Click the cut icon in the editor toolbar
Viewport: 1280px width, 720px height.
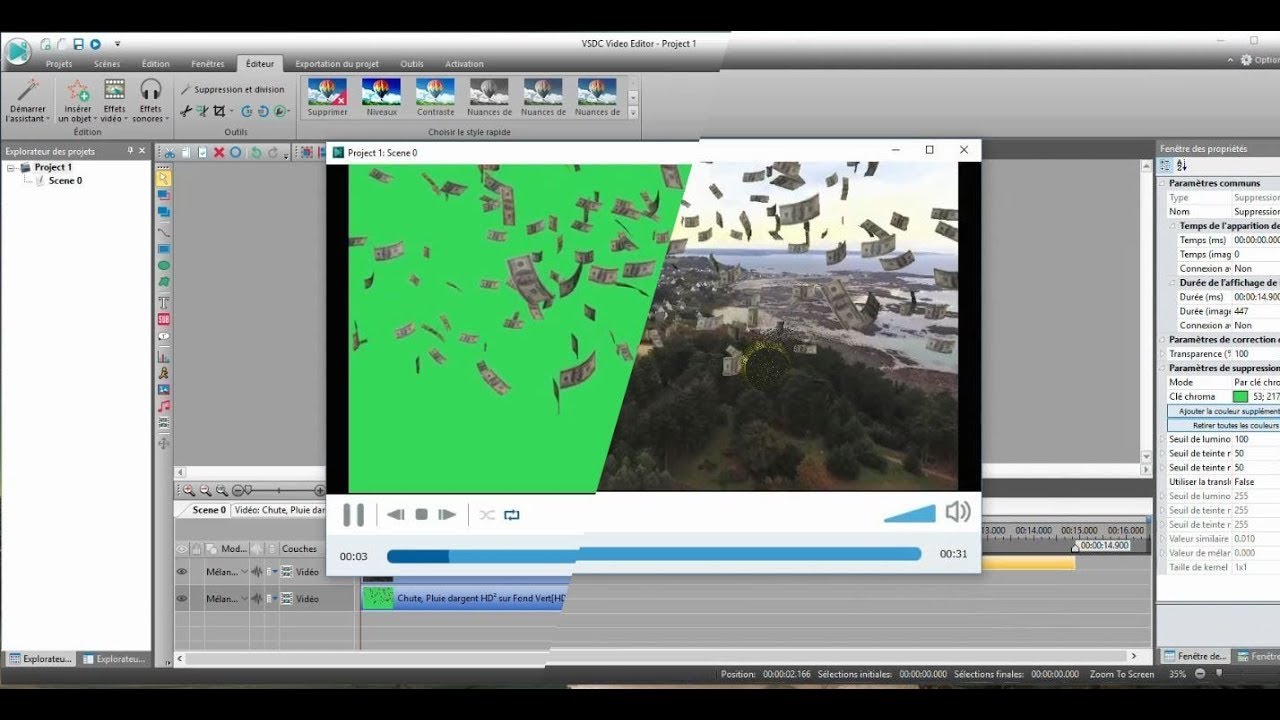[170, 153]
